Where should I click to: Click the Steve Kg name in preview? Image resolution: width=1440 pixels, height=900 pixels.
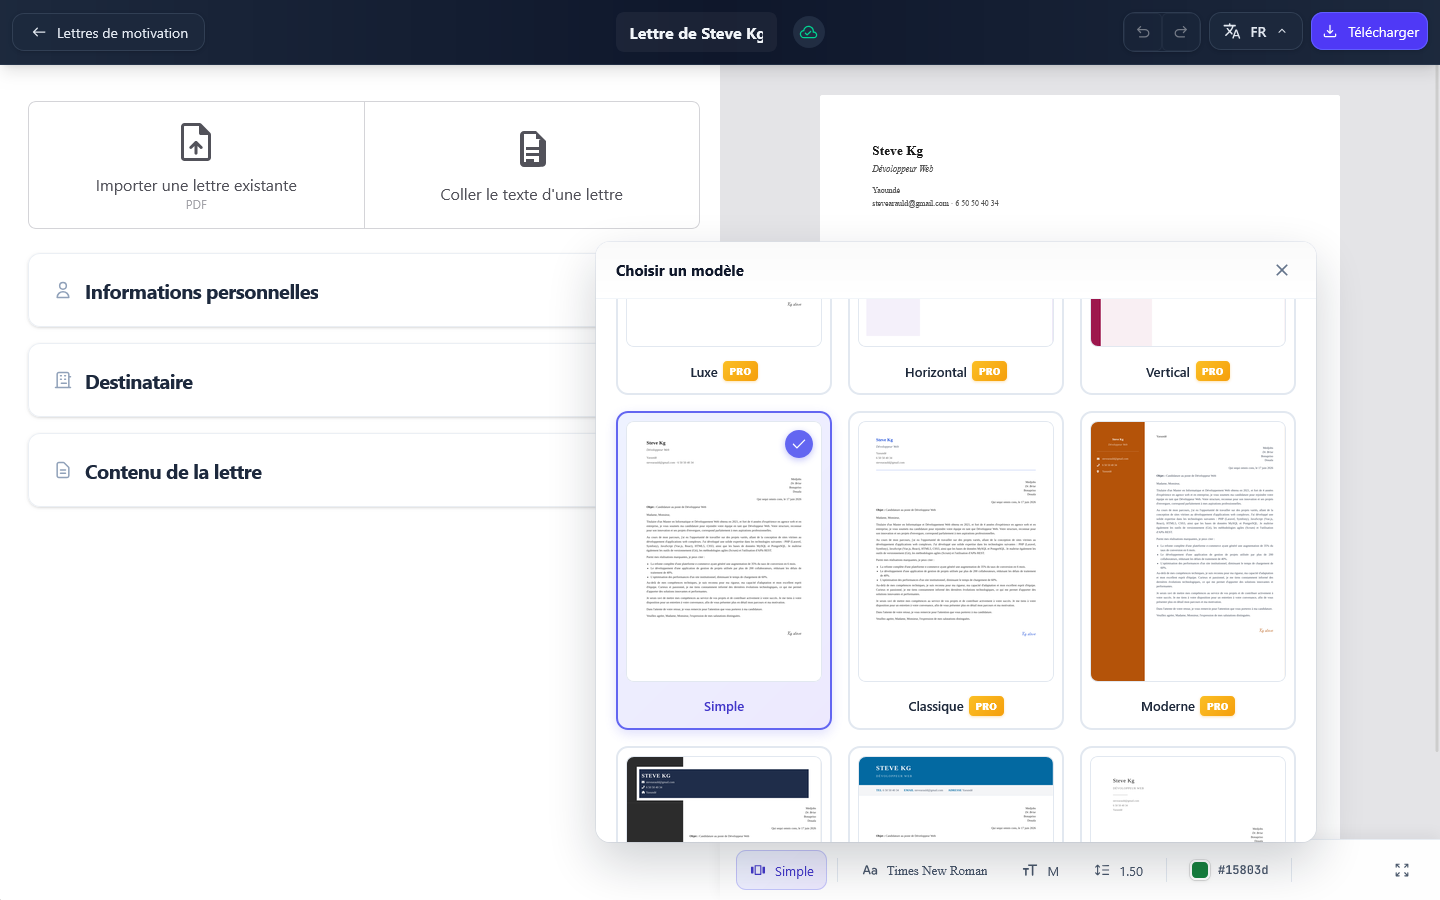[x=897, y=151]
